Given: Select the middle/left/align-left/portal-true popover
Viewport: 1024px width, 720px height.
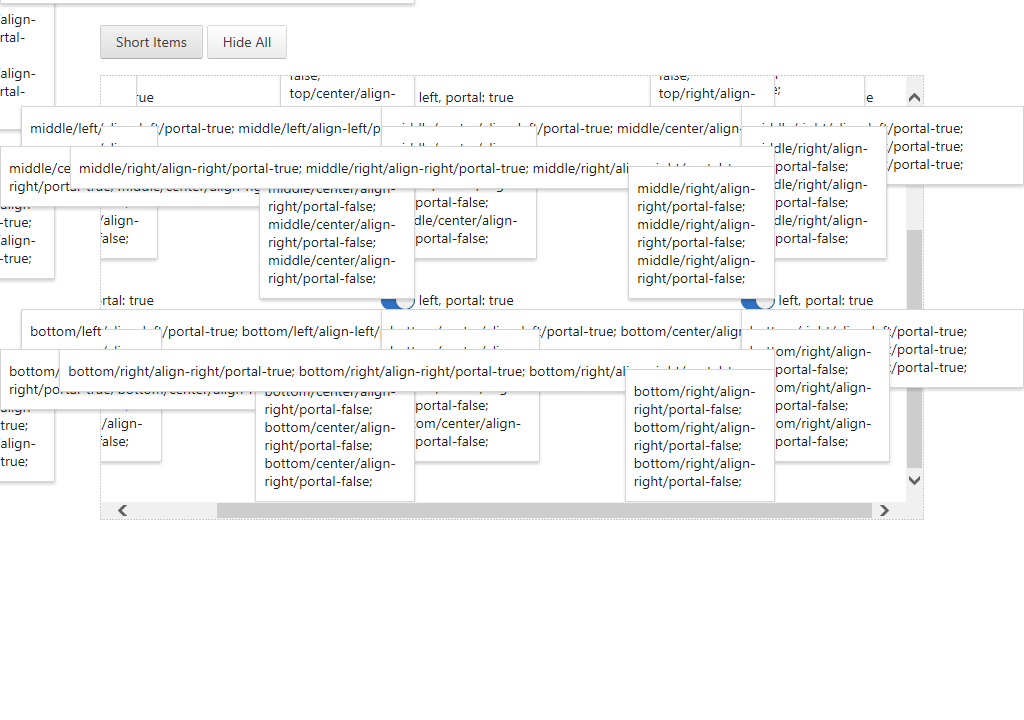Looking at the screenshot, I should pos(200,128).
